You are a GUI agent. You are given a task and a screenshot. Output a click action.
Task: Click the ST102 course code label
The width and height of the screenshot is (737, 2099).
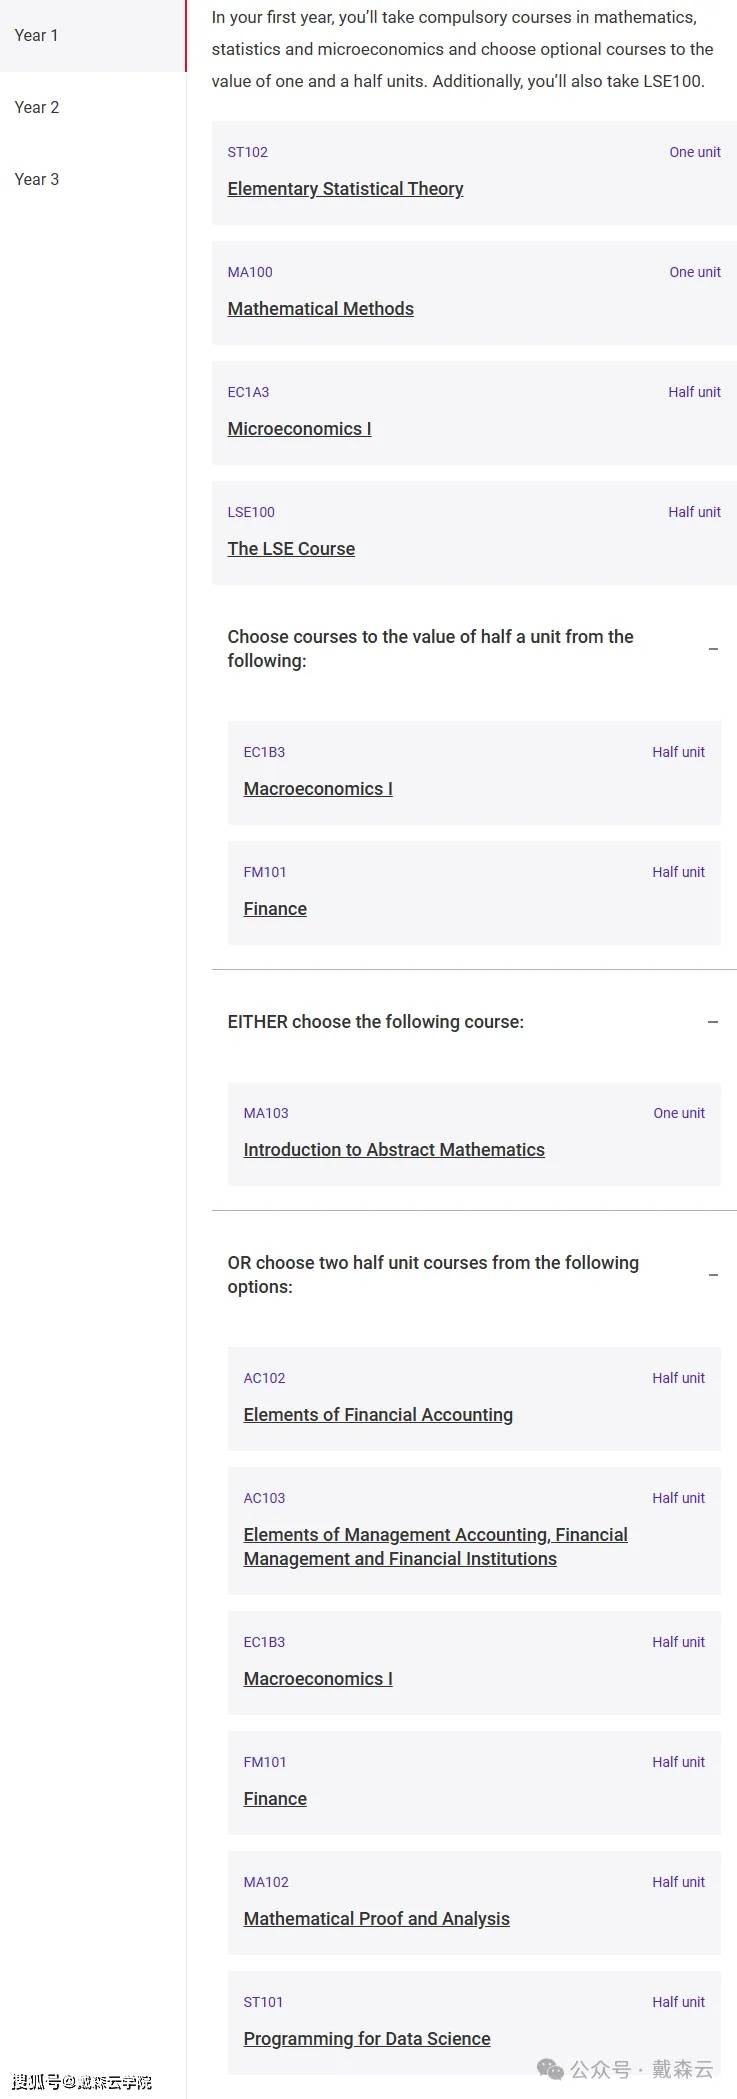247,152
